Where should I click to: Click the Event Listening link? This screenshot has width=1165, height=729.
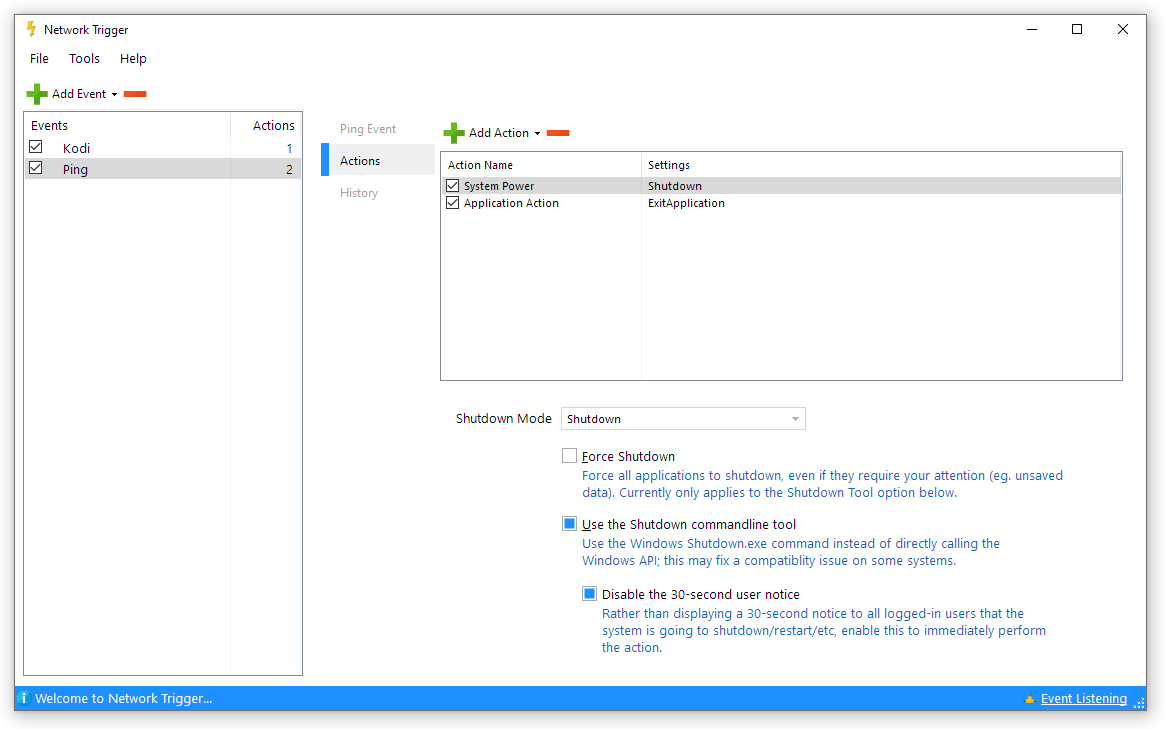(1083, 699)
